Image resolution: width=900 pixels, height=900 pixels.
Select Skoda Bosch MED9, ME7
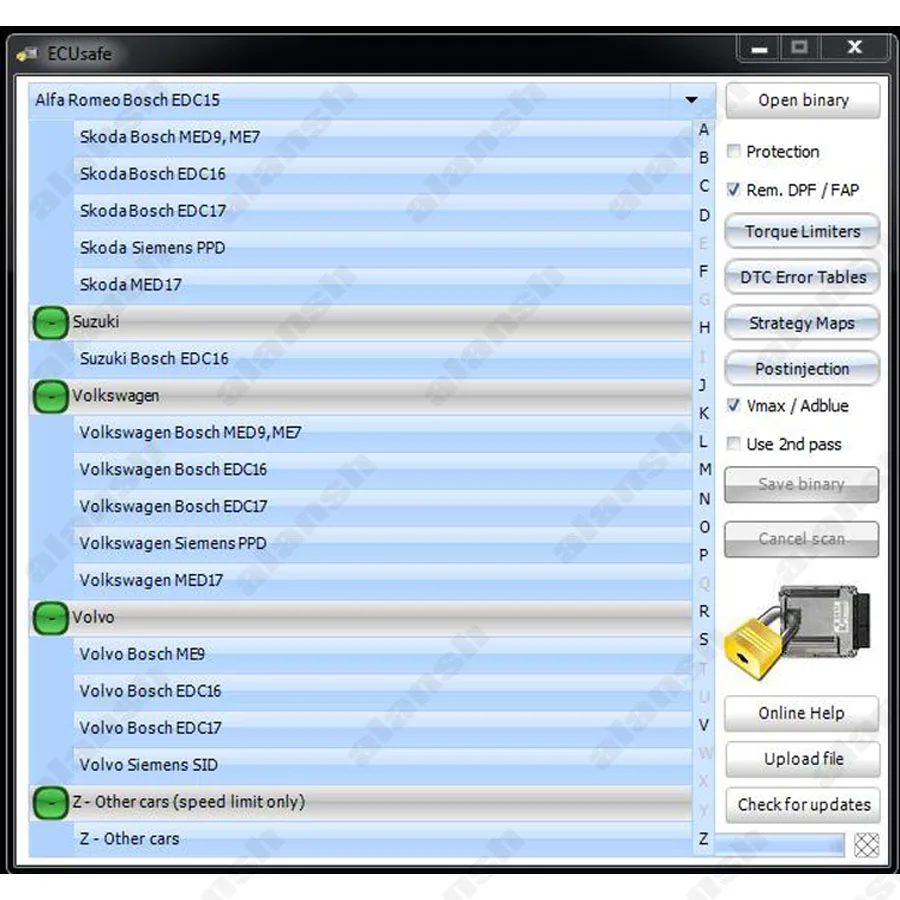tap(382, 137)
